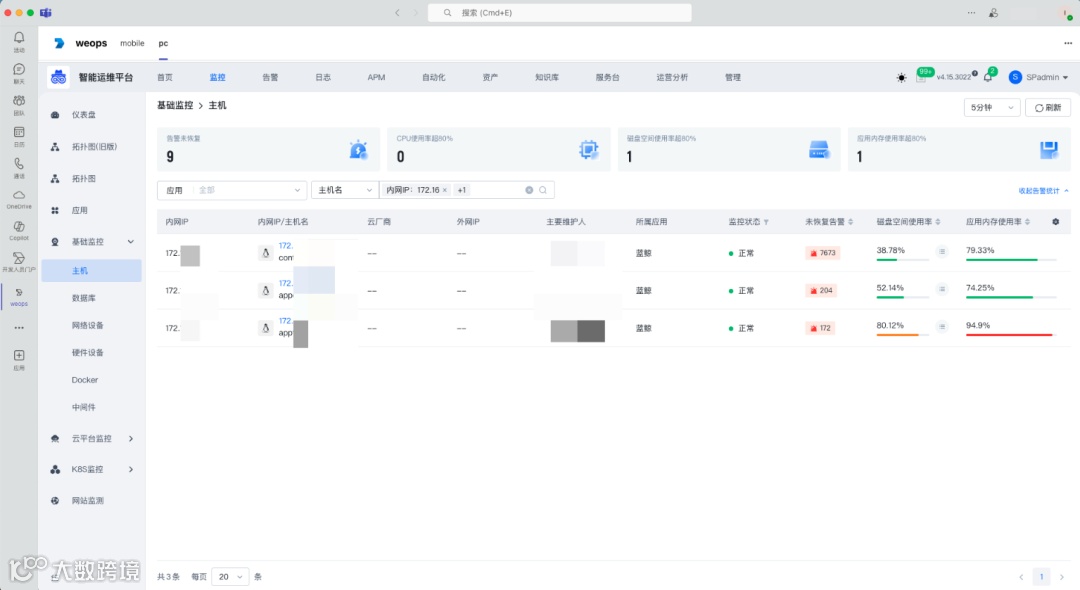Open 应用 add-apps plus icon
The height and width of the screenshot is (590, 1080).
(19, 355)
